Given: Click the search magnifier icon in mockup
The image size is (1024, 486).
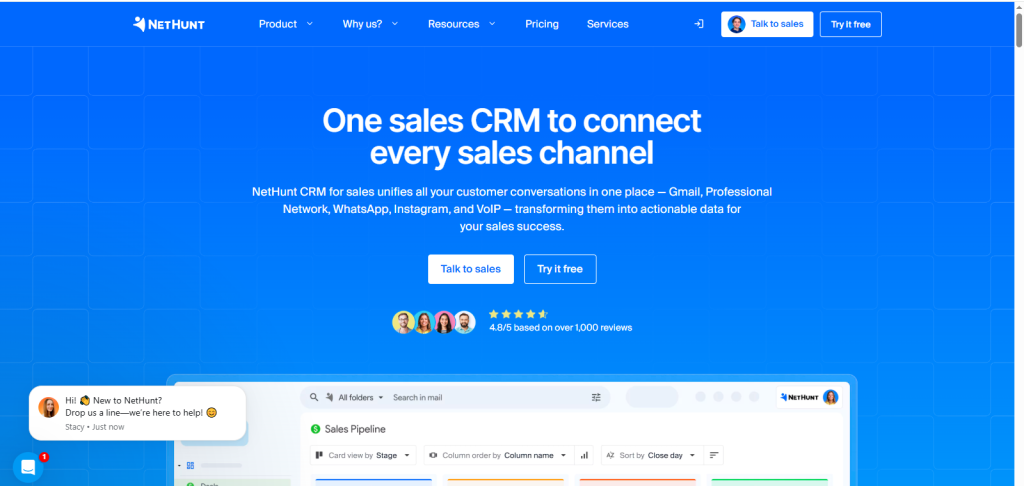Looking at the screenshot, I should [x=314, y=397].
